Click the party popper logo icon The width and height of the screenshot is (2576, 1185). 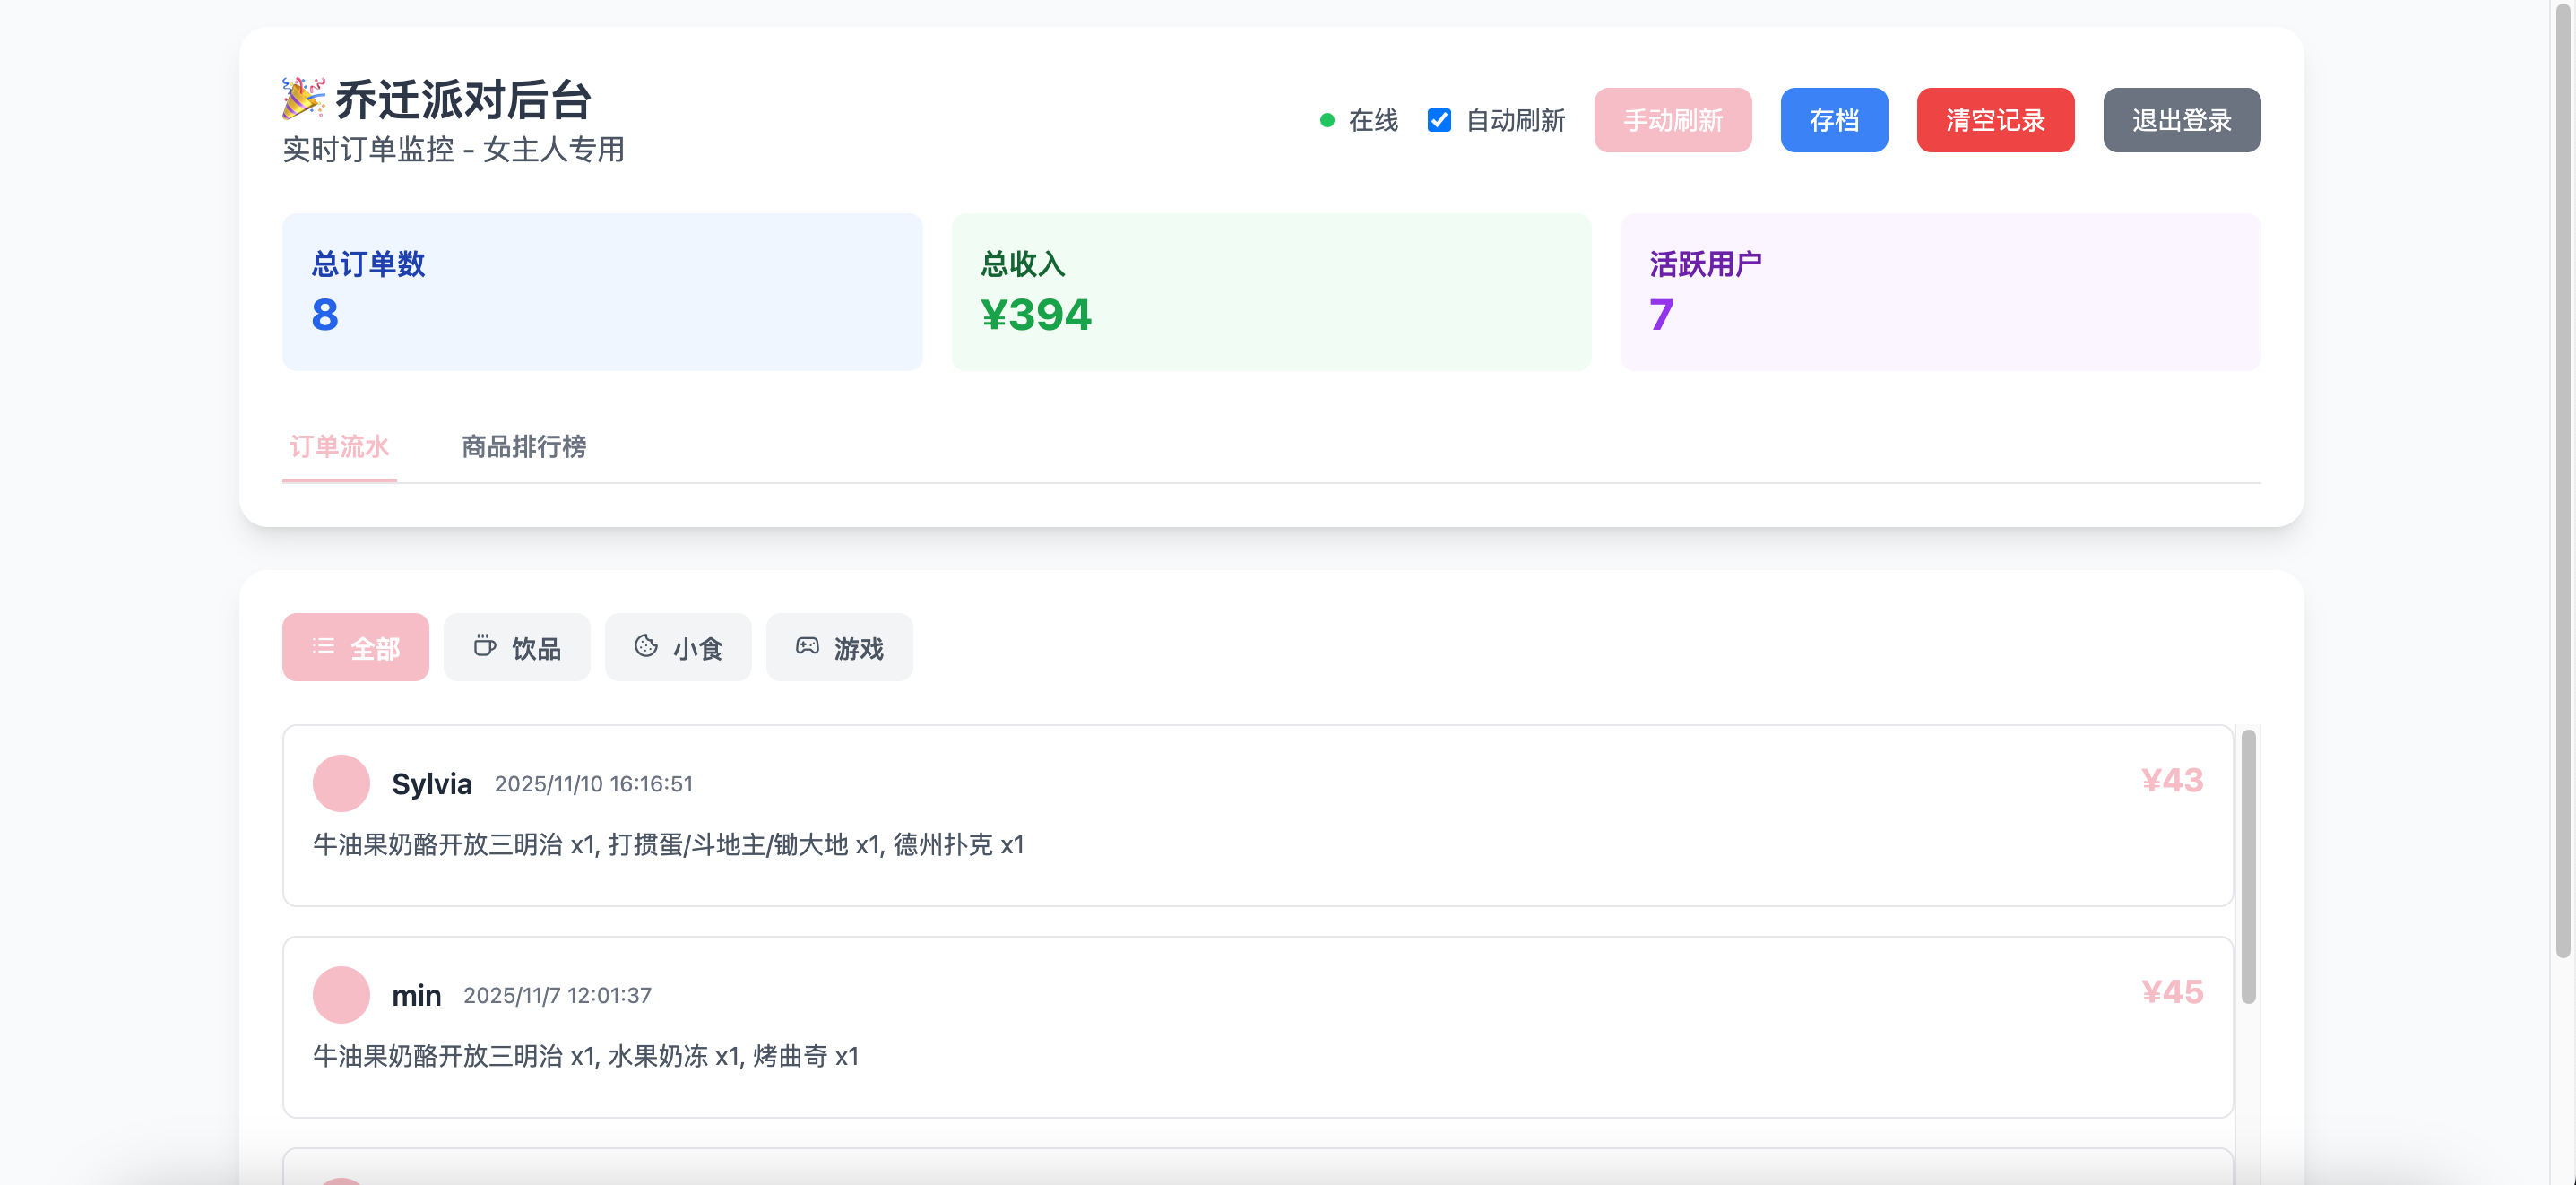tap(303, 98)
